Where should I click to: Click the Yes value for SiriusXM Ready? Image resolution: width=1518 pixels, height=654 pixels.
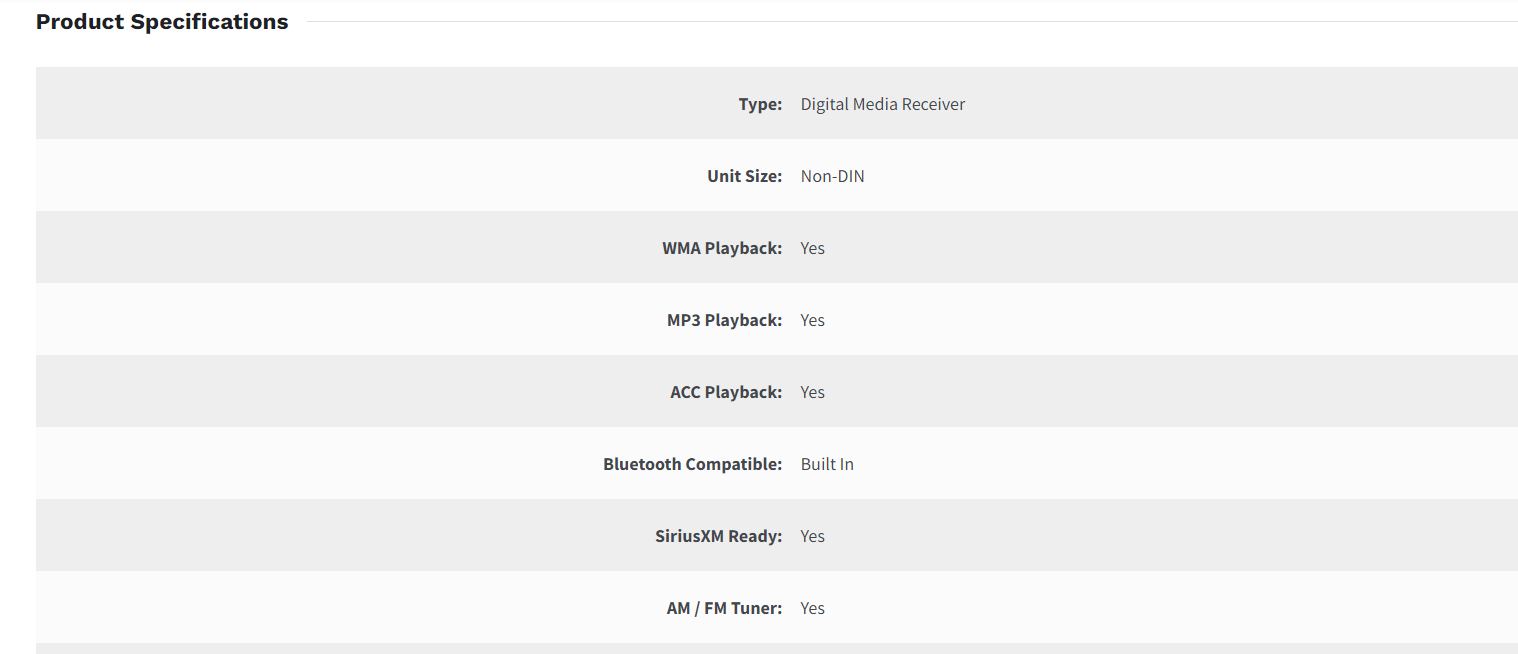[812, 536]
